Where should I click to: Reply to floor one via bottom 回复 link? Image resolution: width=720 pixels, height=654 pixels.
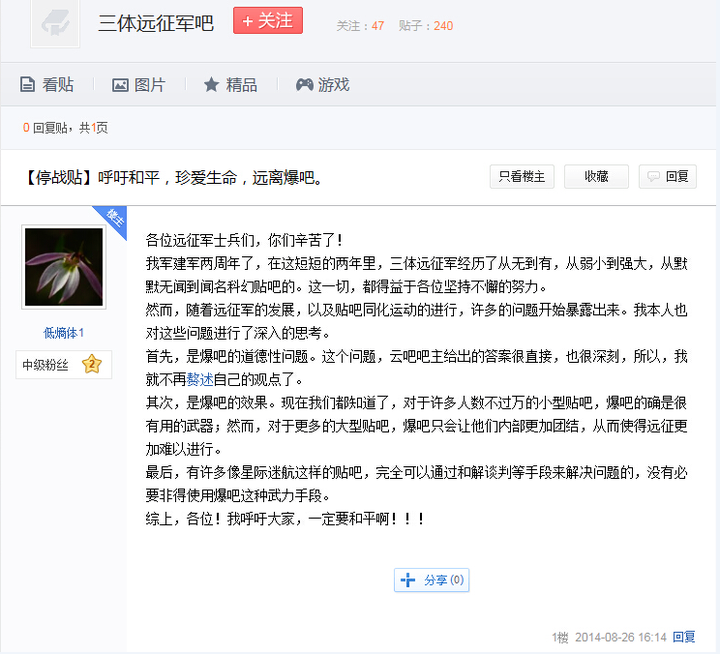coord(684,637)
